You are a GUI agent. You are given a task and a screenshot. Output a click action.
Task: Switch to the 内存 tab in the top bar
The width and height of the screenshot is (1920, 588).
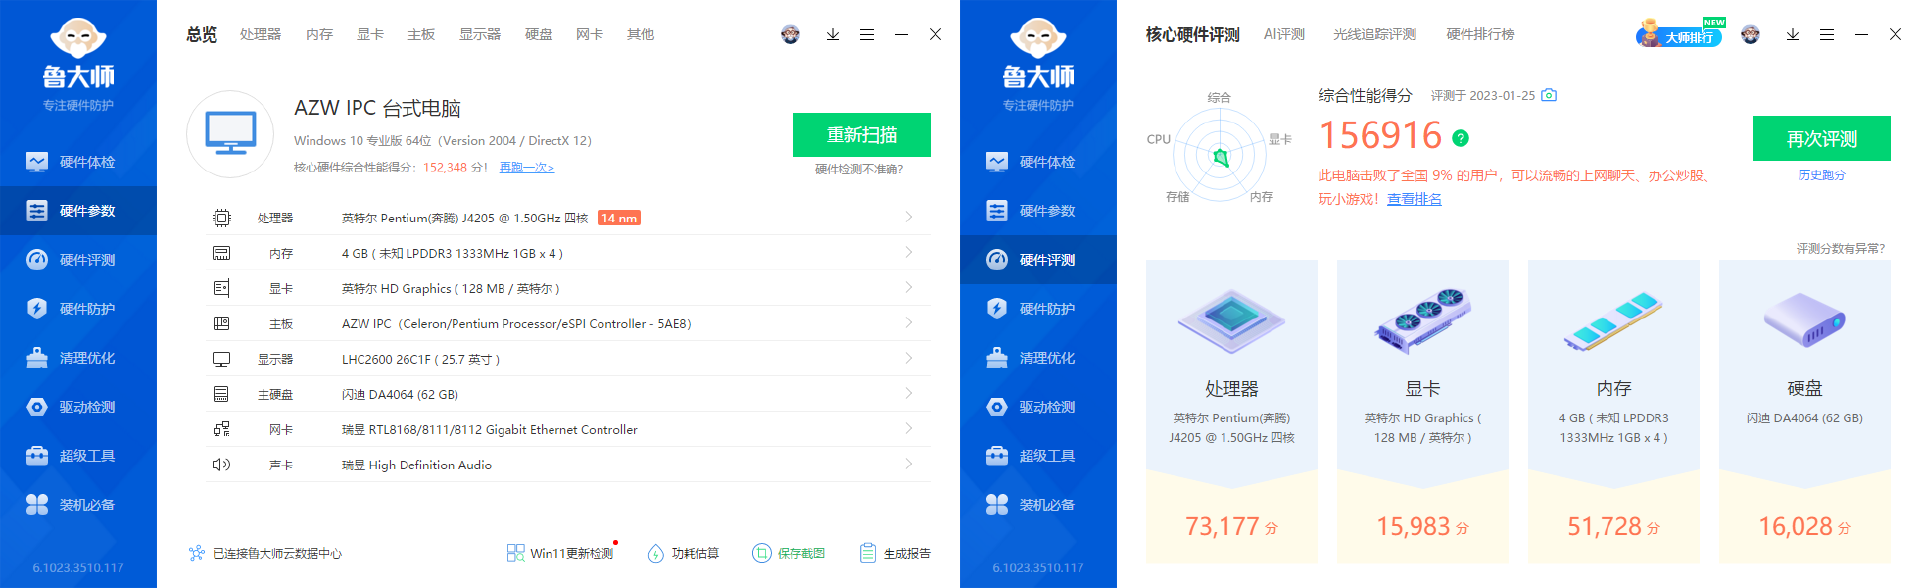pyautogui.click(x=320, y=34)
